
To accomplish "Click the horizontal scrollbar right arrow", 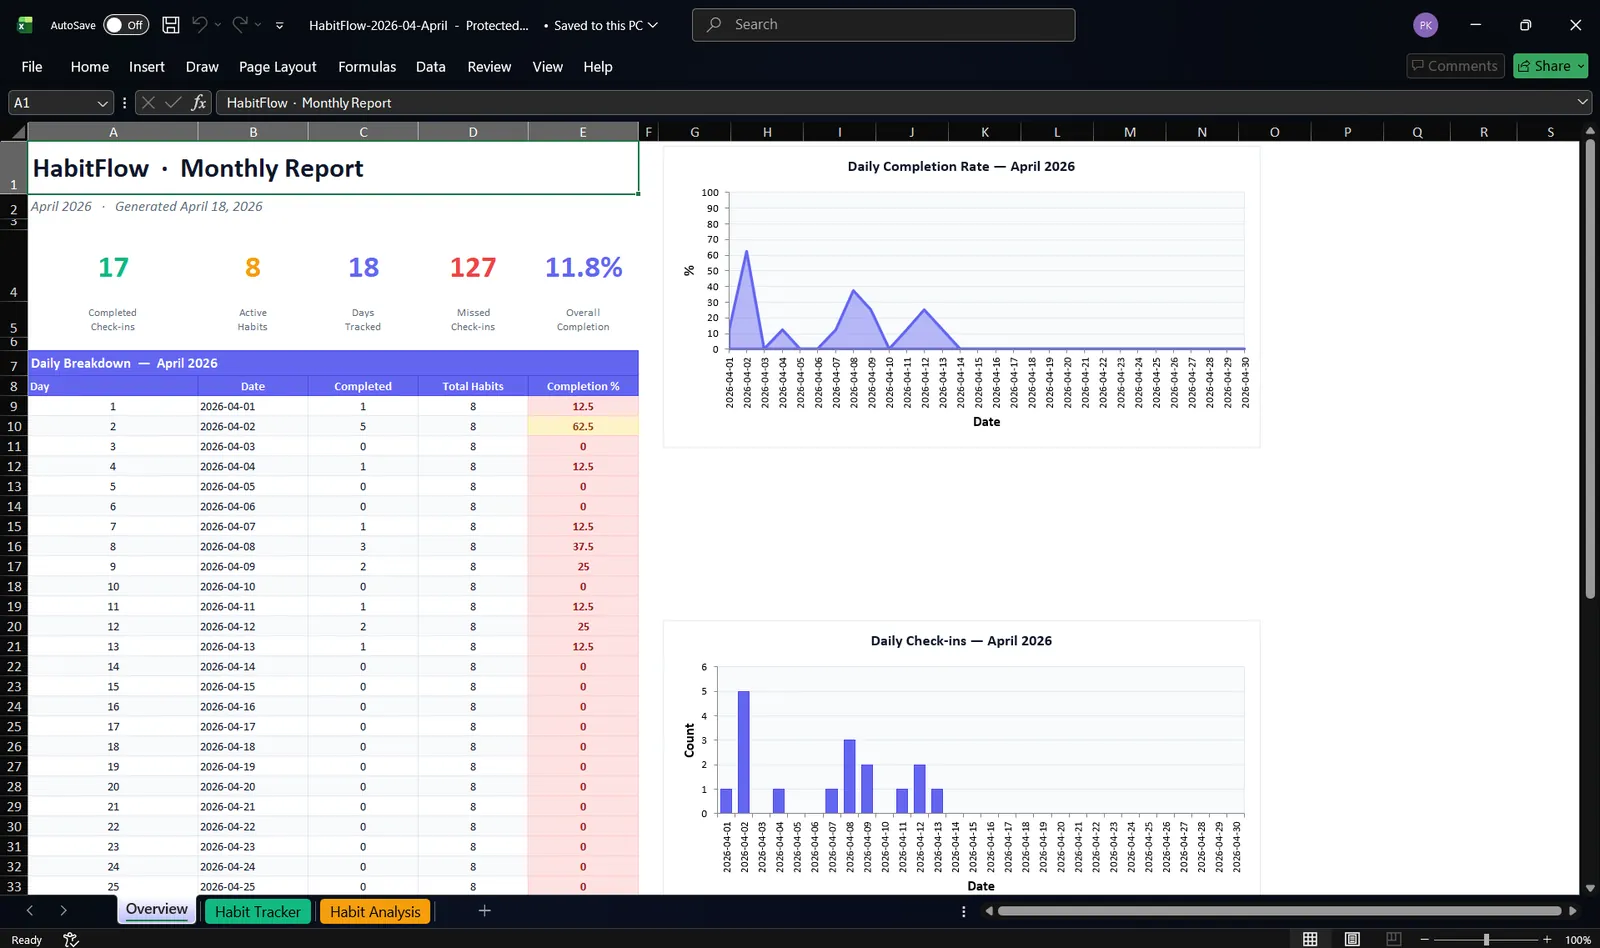I will click(x=1573, y=911).
